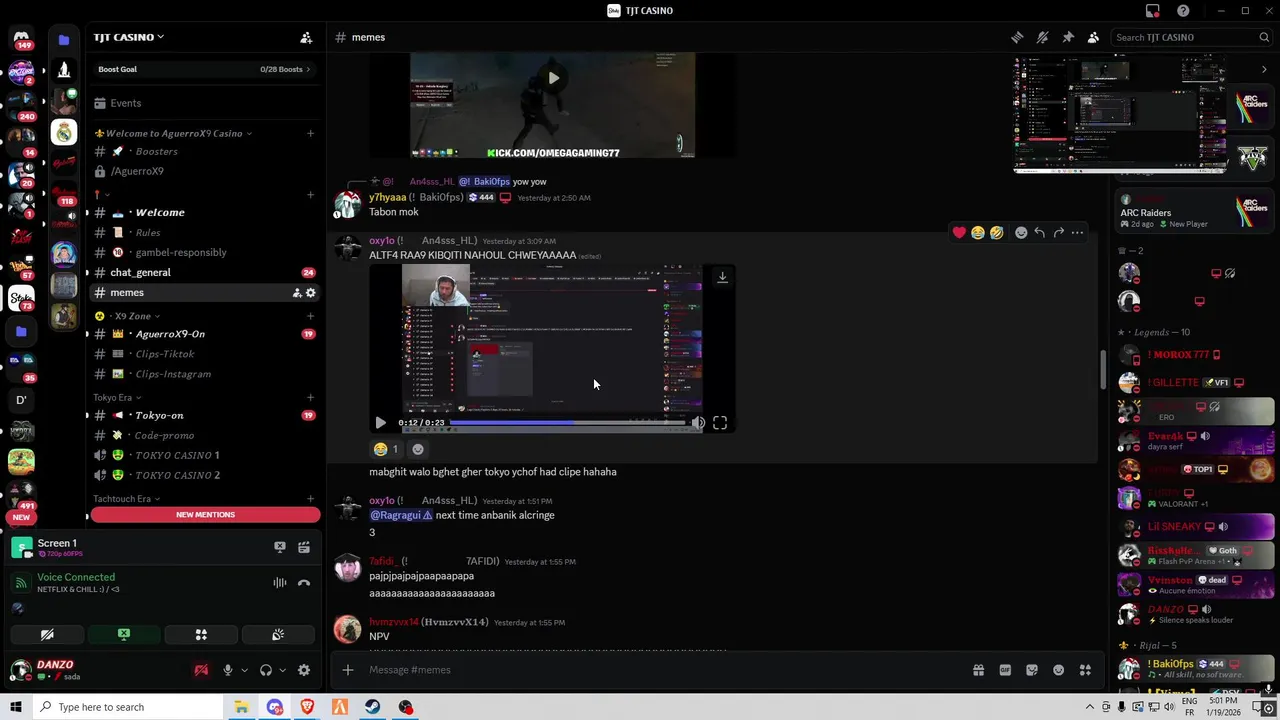Open the Boosters channel
The width and height of the screenshot is (1280, 720).
[204, 151]
